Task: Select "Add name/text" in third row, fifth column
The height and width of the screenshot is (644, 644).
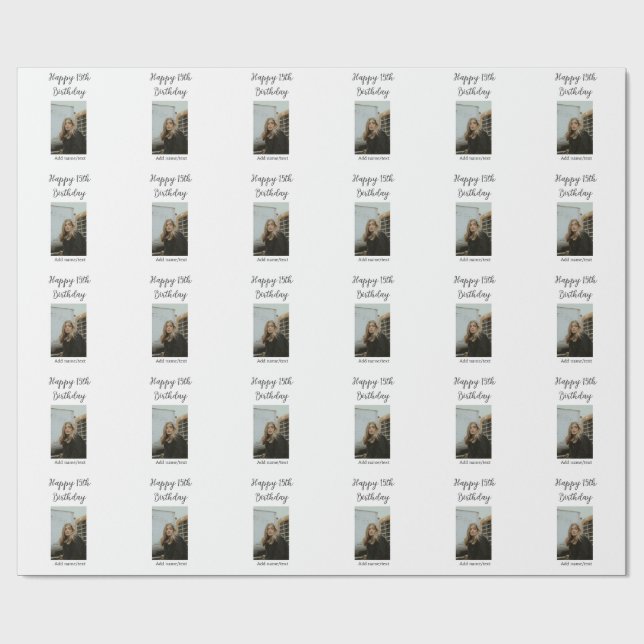Action: click(472, 361)
